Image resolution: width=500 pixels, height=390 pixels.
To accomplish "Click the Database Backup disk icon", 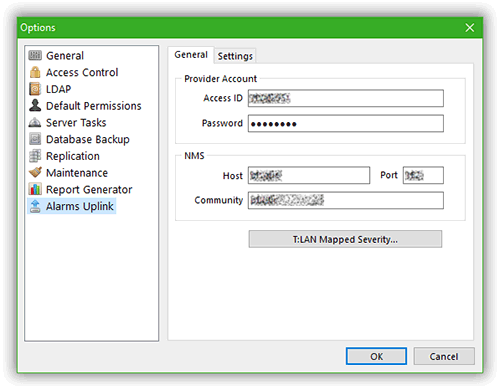I will [35, 139].
